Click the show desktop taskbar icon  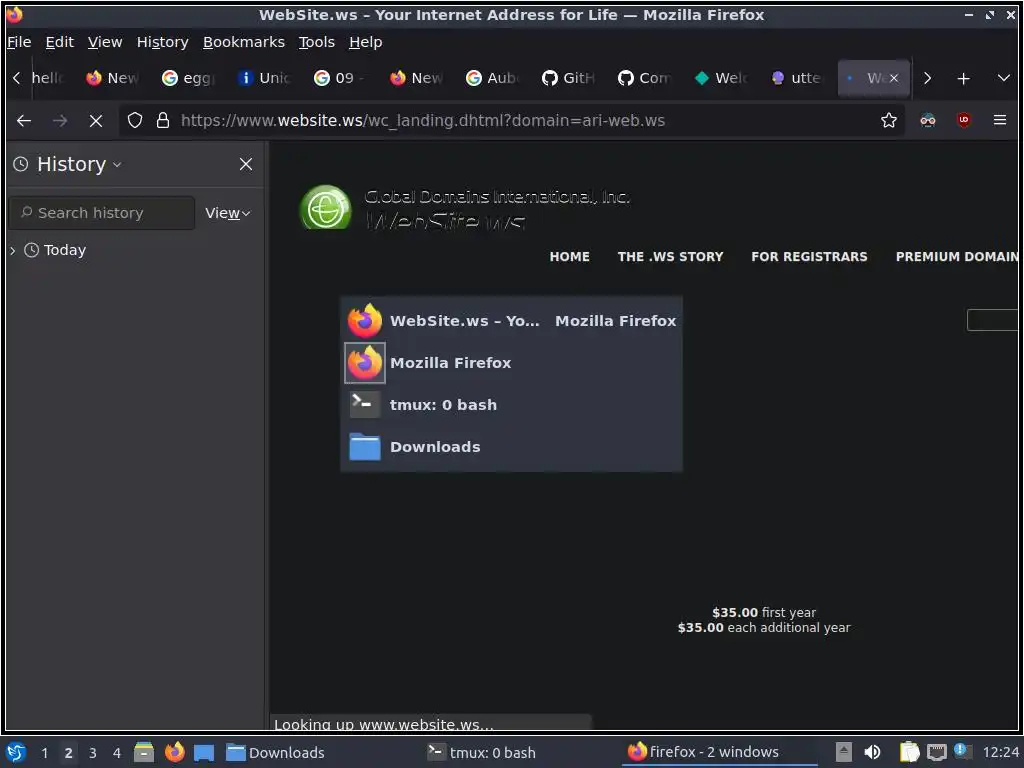(x=204, y=752)
